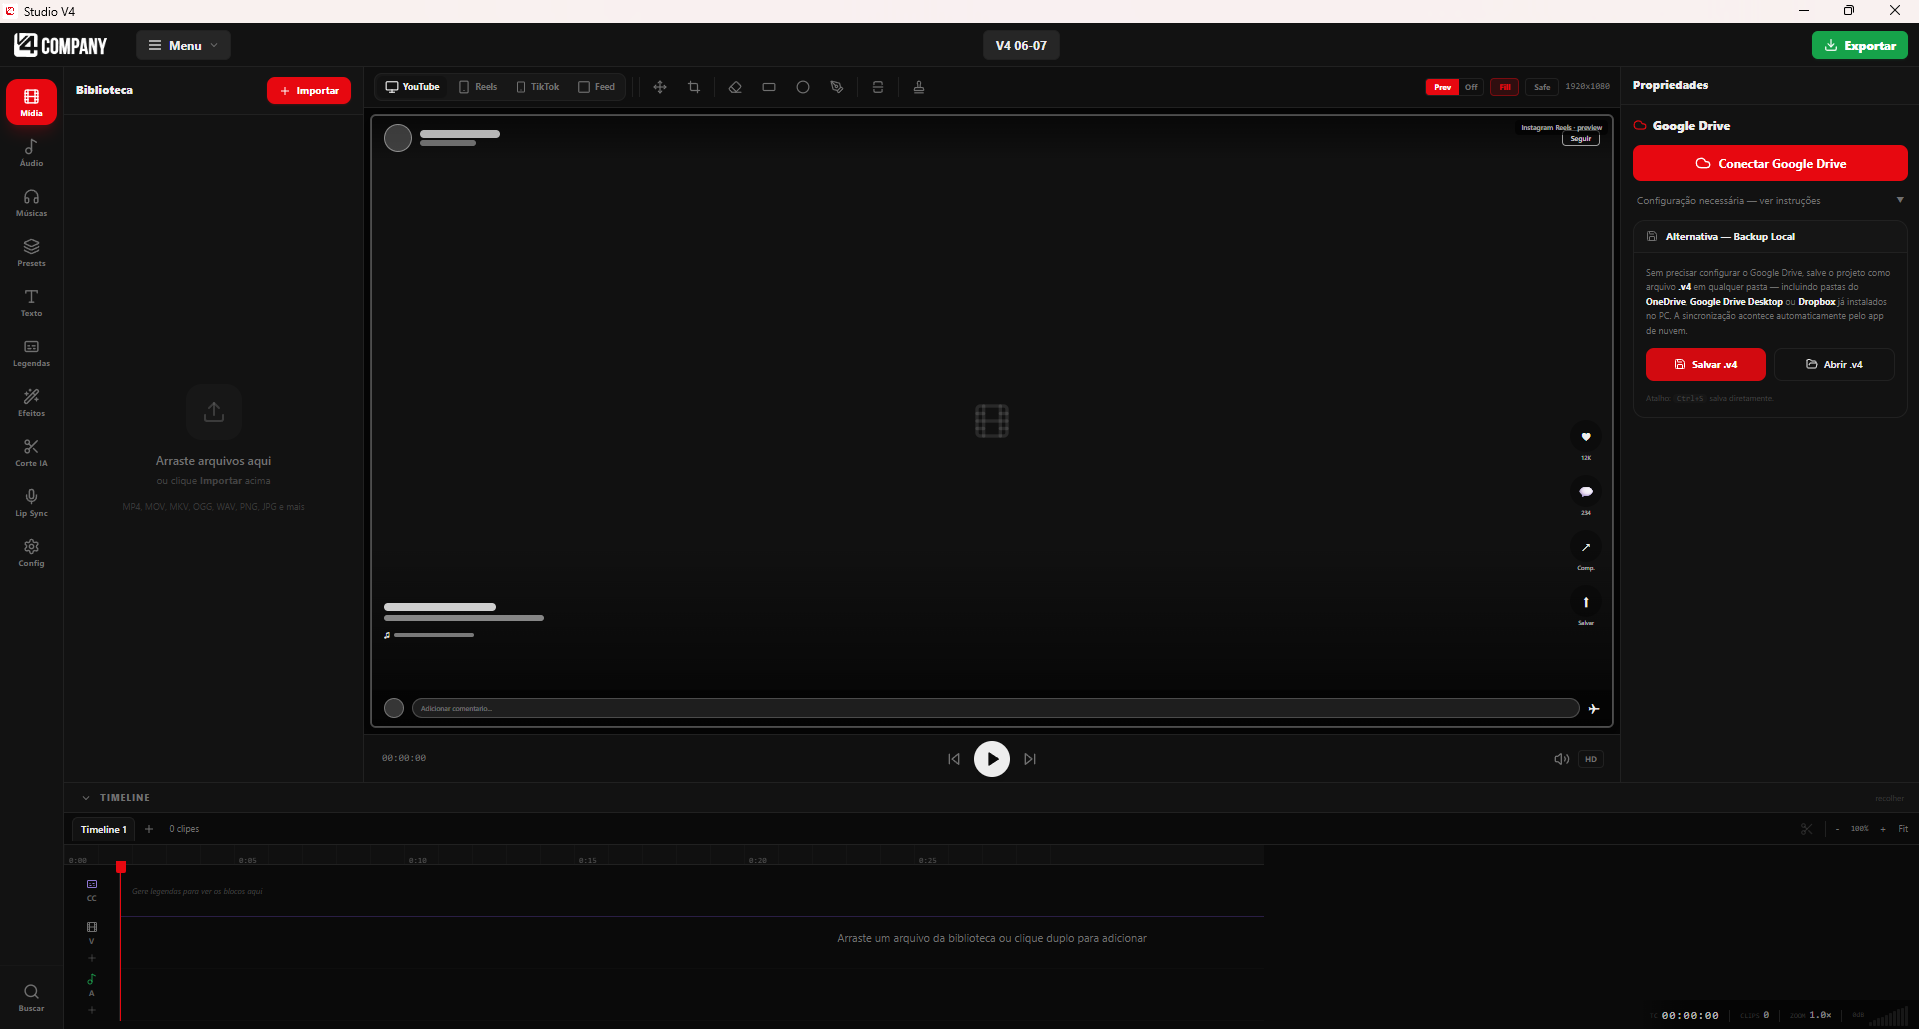
Task: Click the split layout tool icon
Action: click(878, 87)
